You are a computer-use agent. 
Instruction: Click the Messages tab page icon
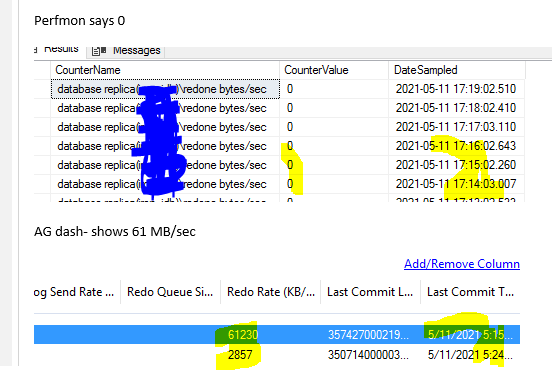99,51
